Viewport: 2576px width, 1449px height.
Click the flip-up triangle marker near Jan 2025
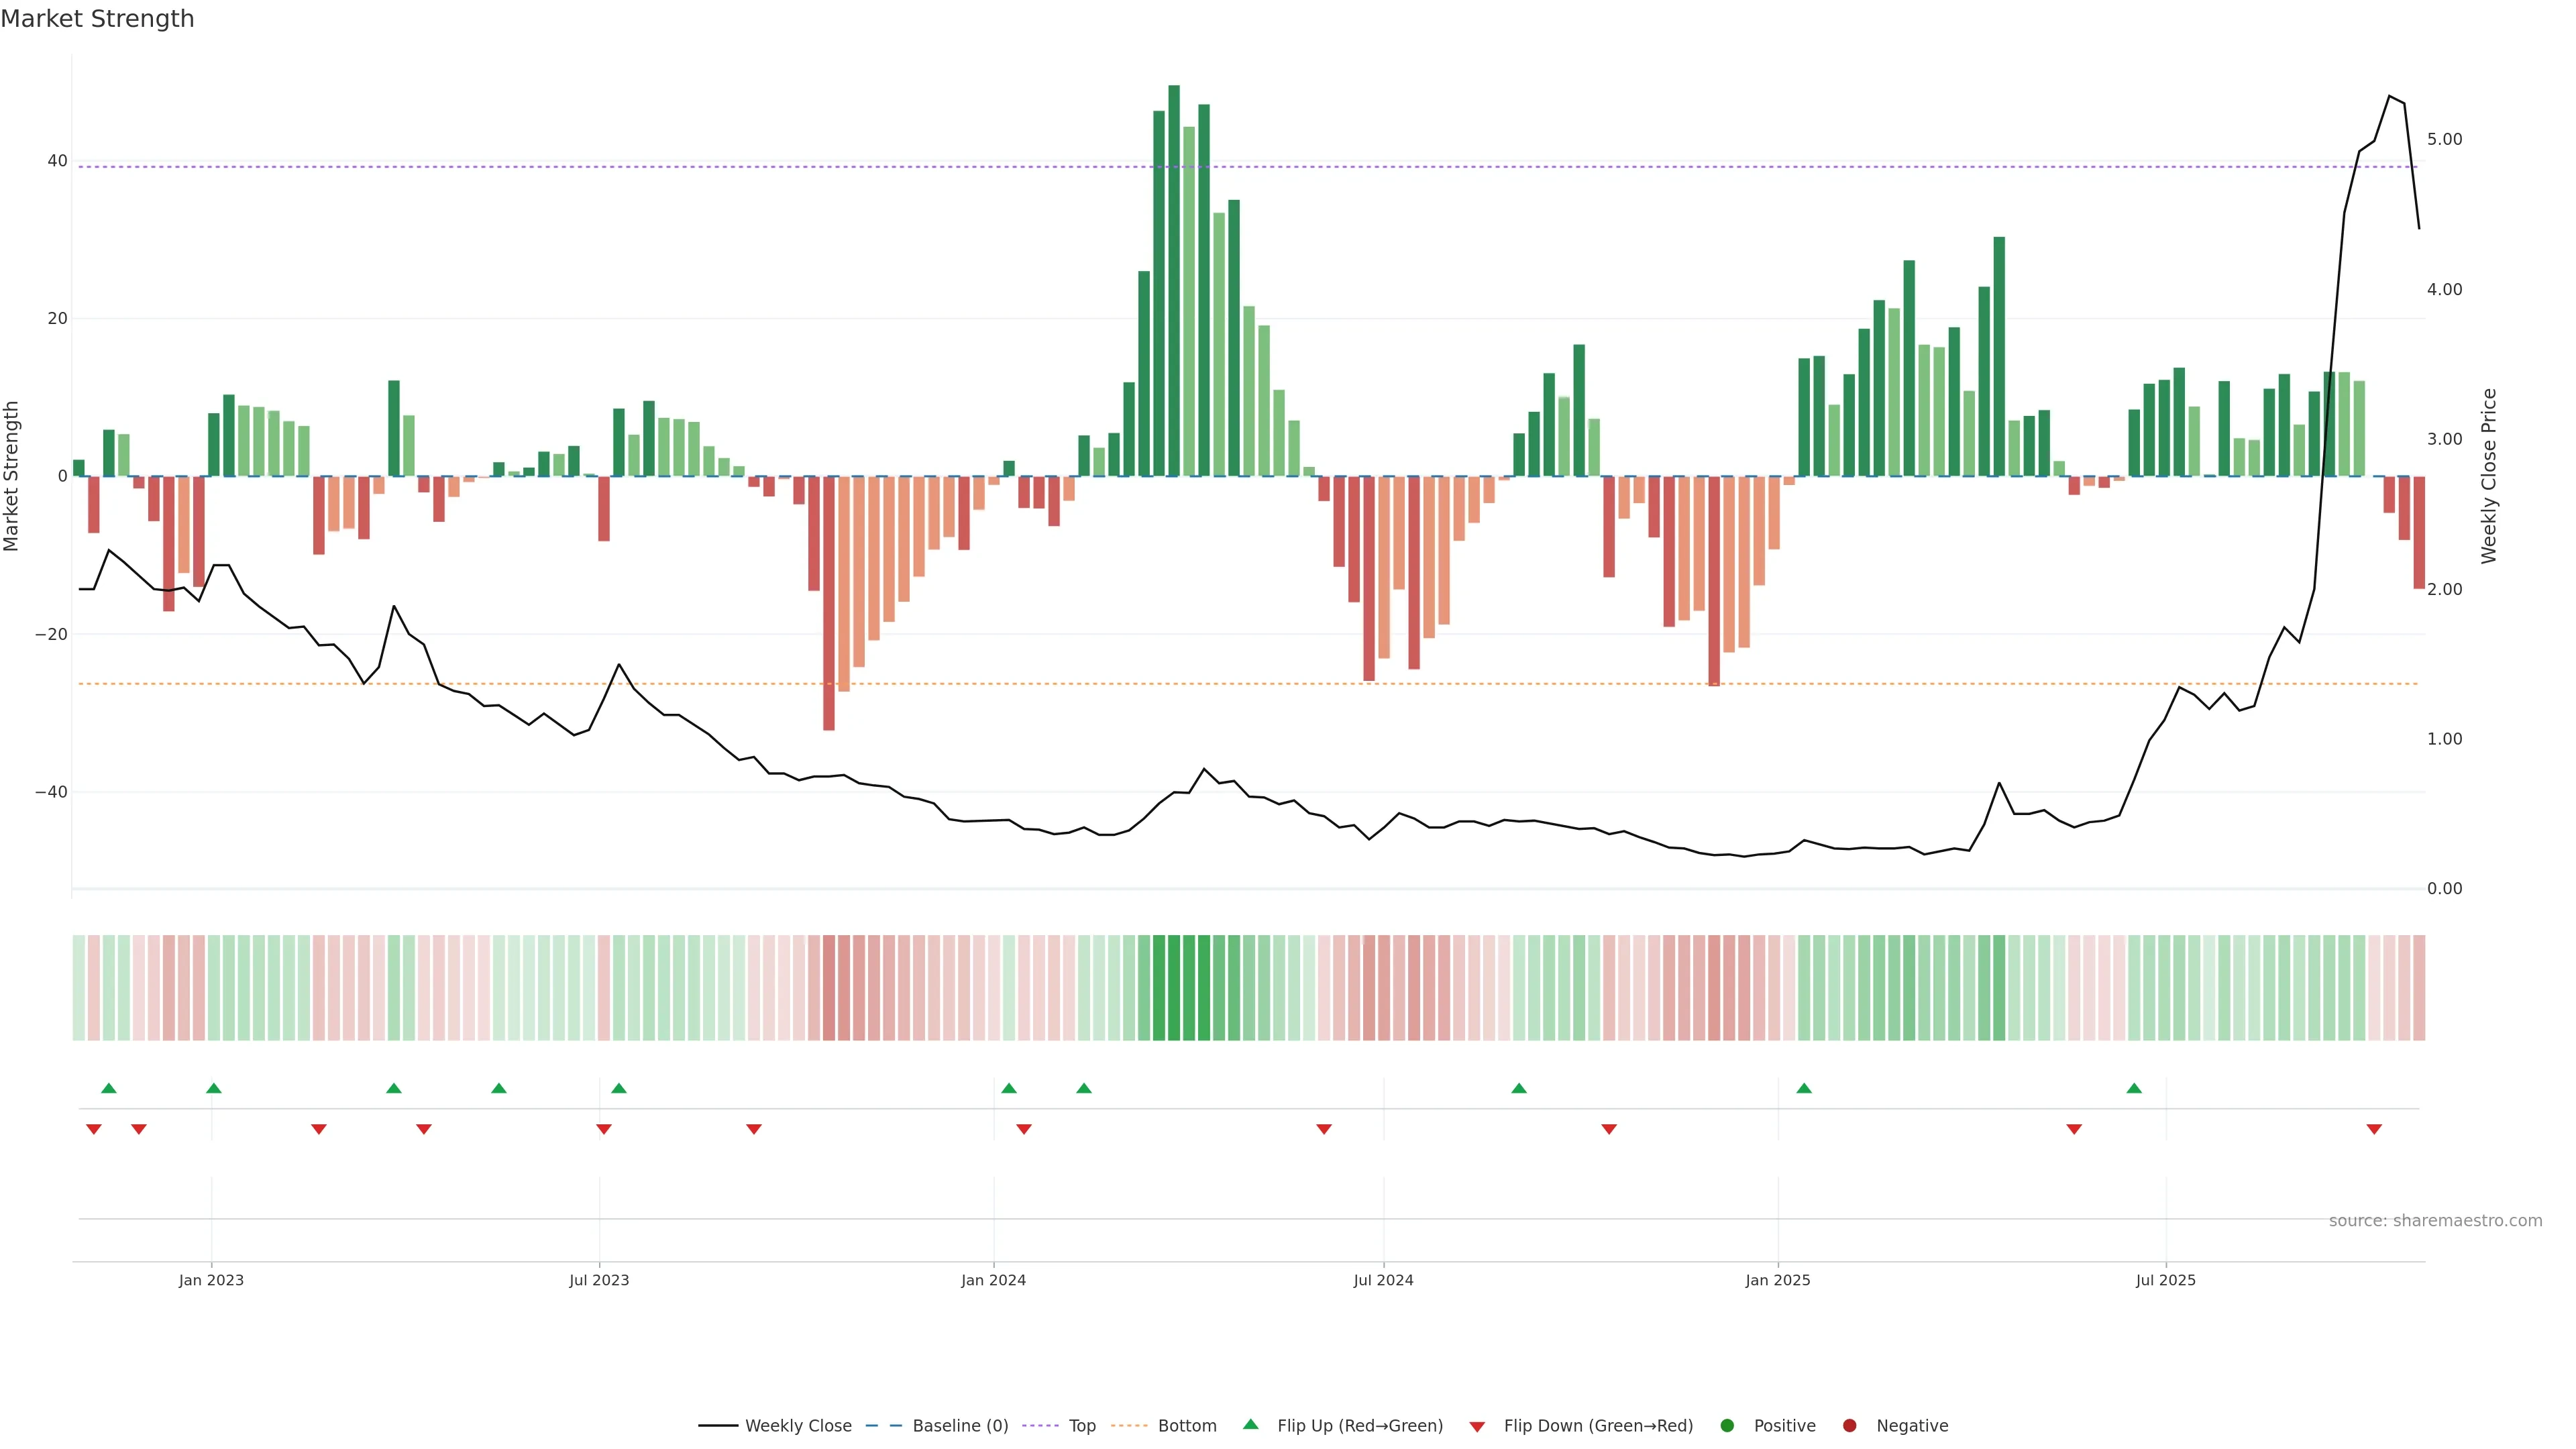click(1804, 1088)
